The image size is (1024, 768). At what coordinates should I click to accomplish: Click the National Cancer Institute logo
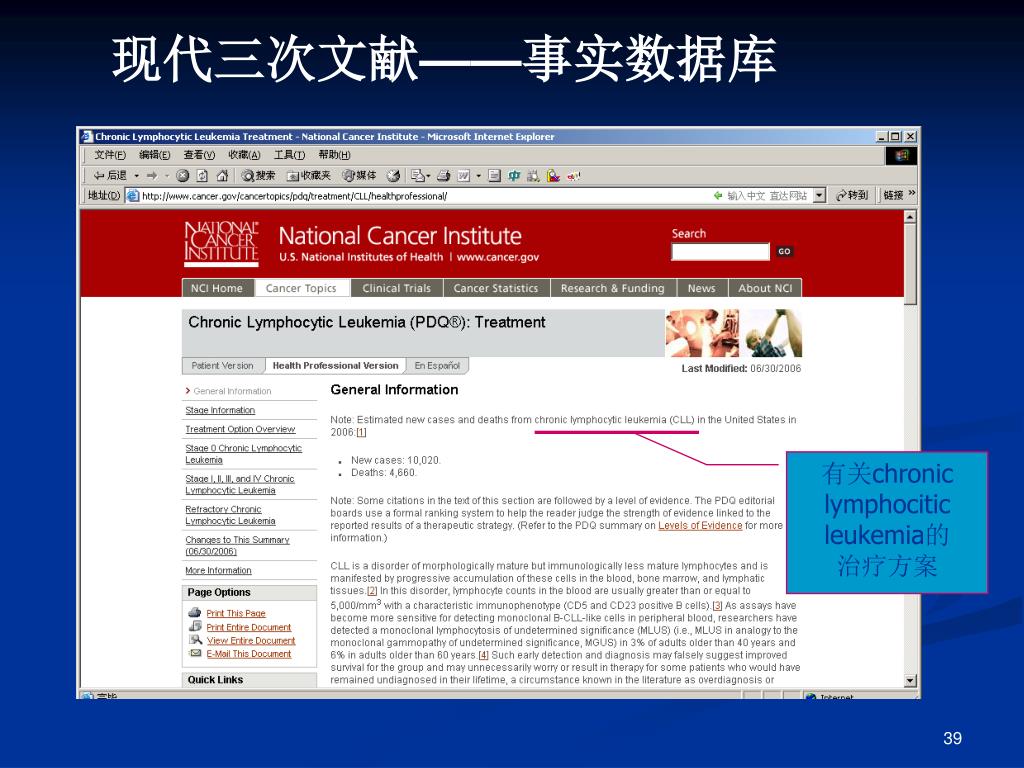click(x=221, y=243)
